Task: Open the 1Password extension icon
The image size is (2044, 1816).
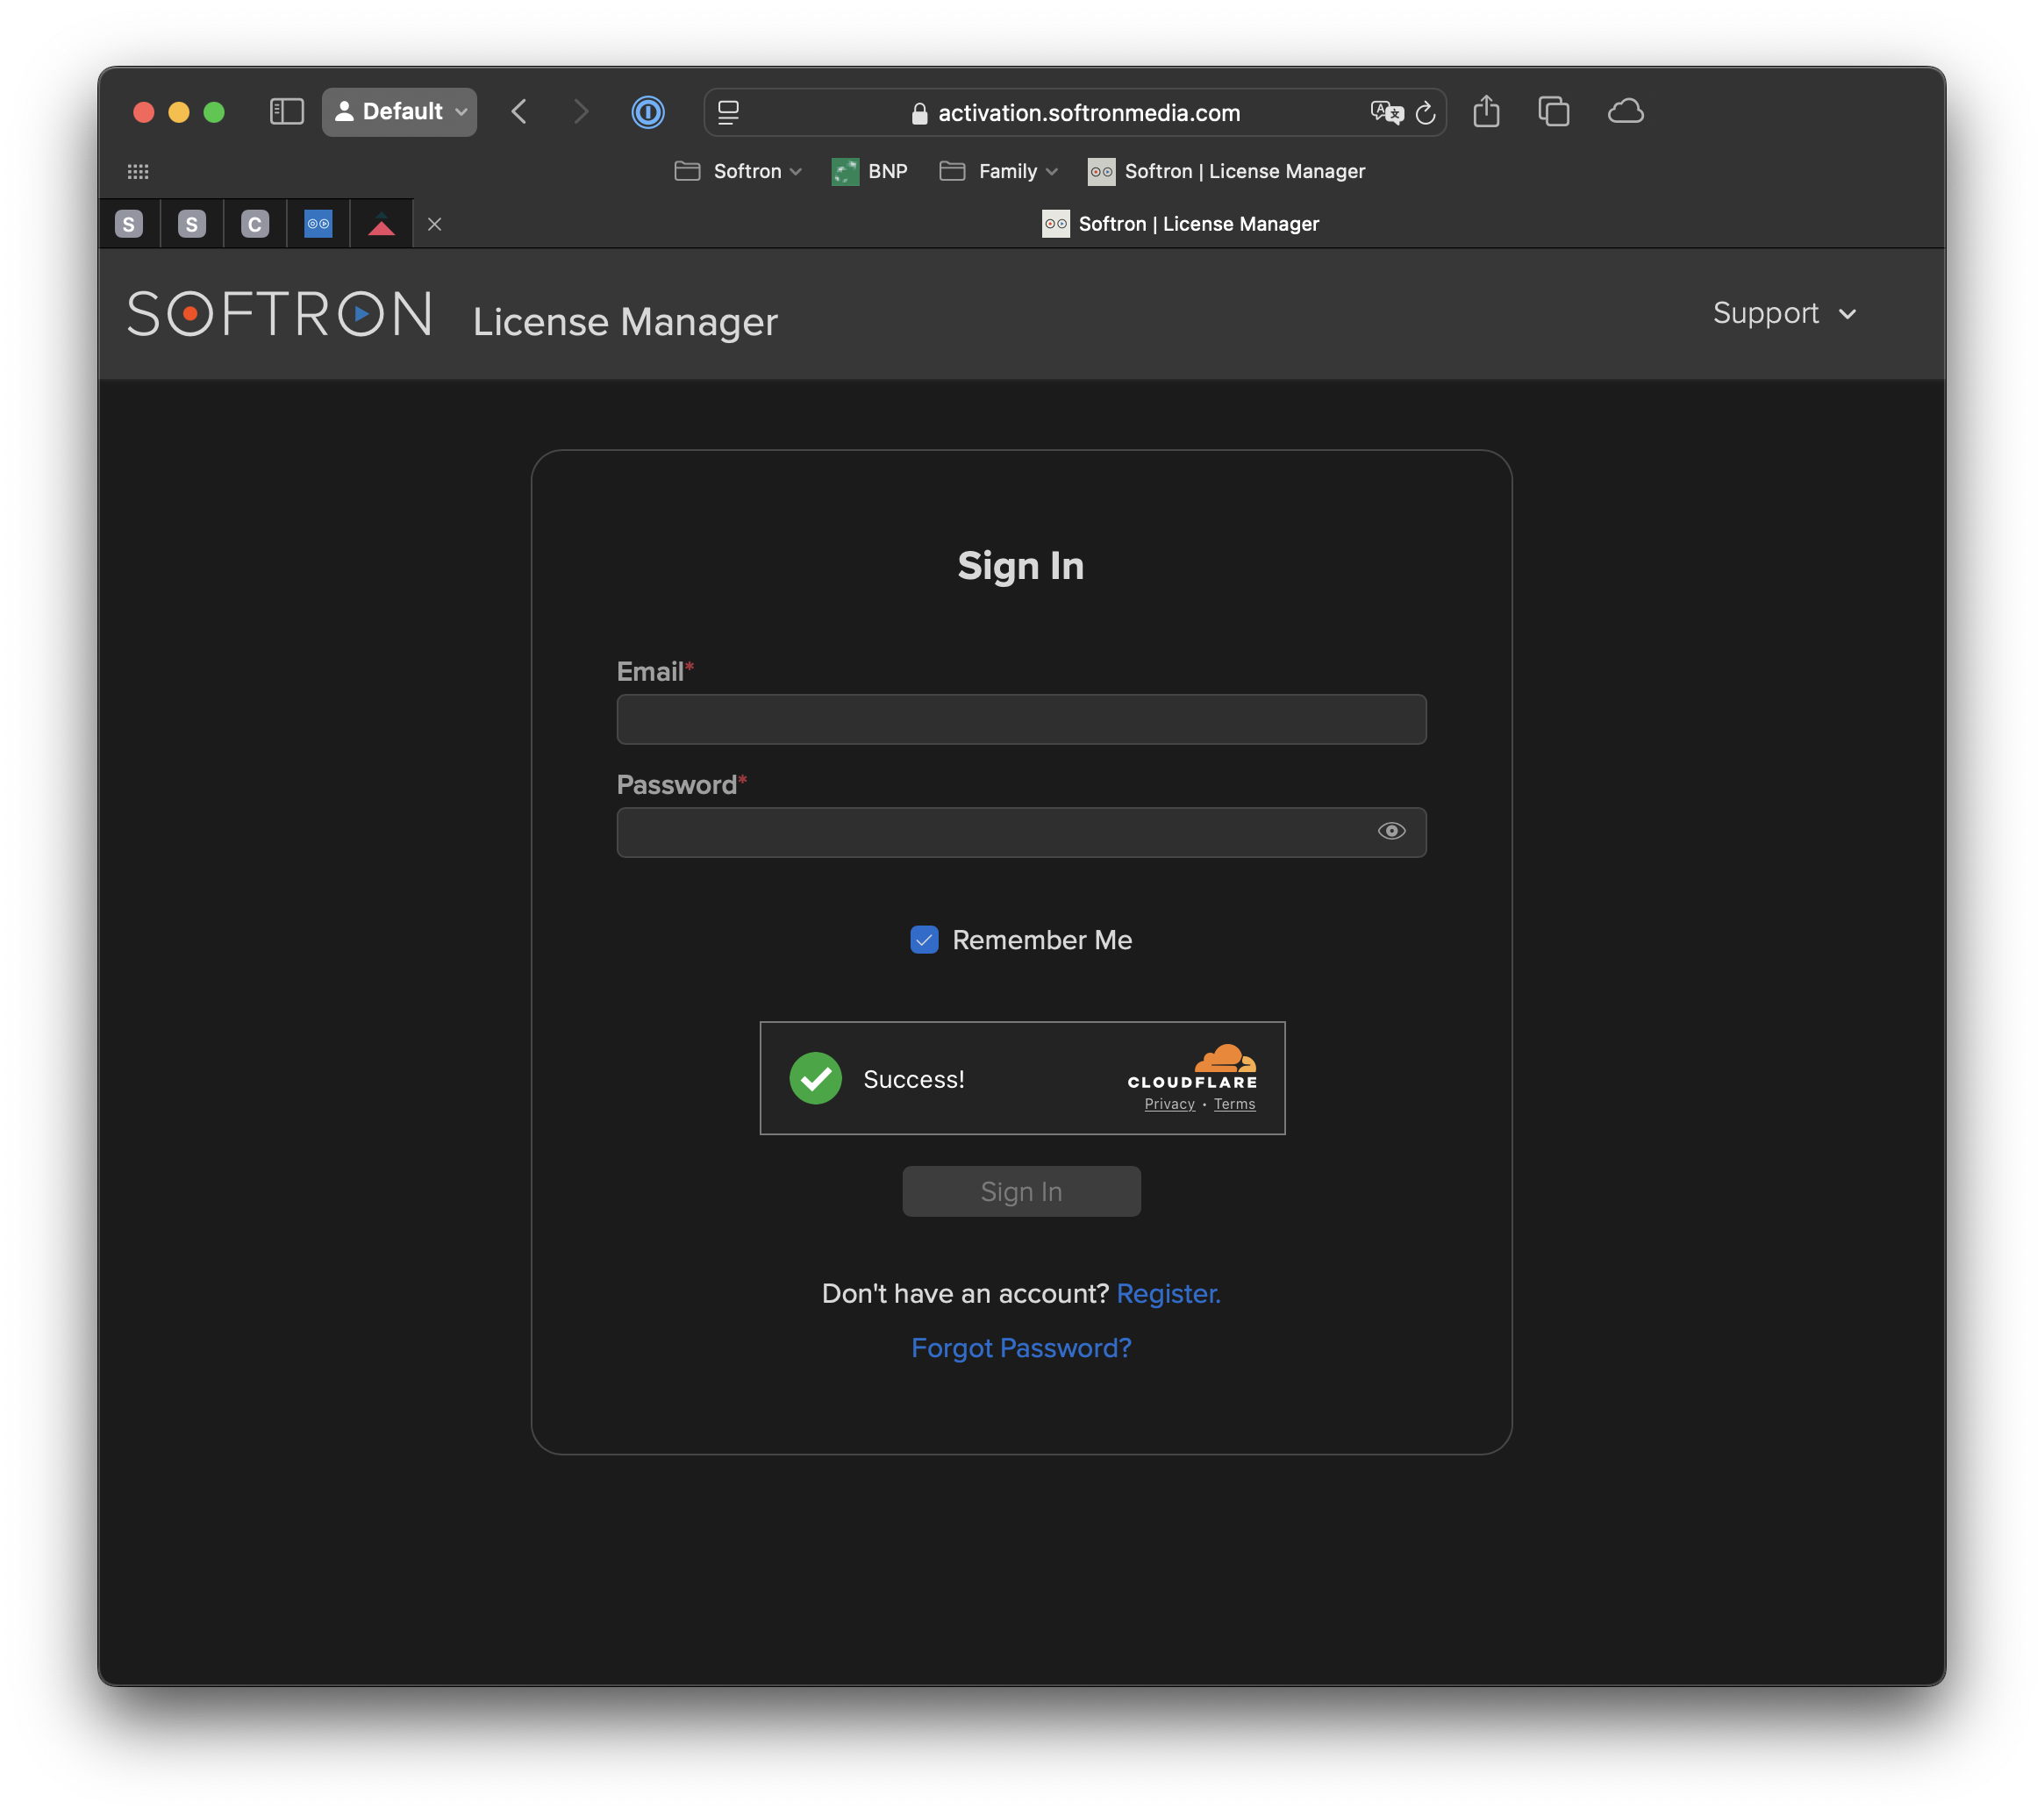Action: click(648, 111)
